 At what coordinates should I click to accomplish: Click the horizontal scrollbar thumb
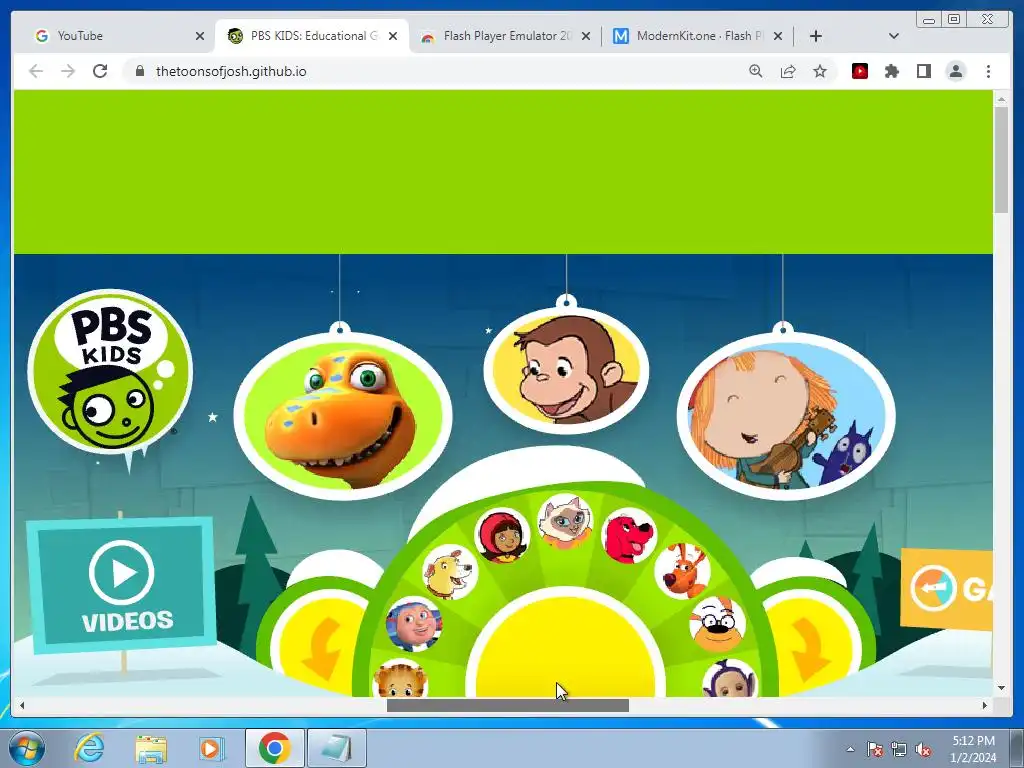(x=507, y=705)
